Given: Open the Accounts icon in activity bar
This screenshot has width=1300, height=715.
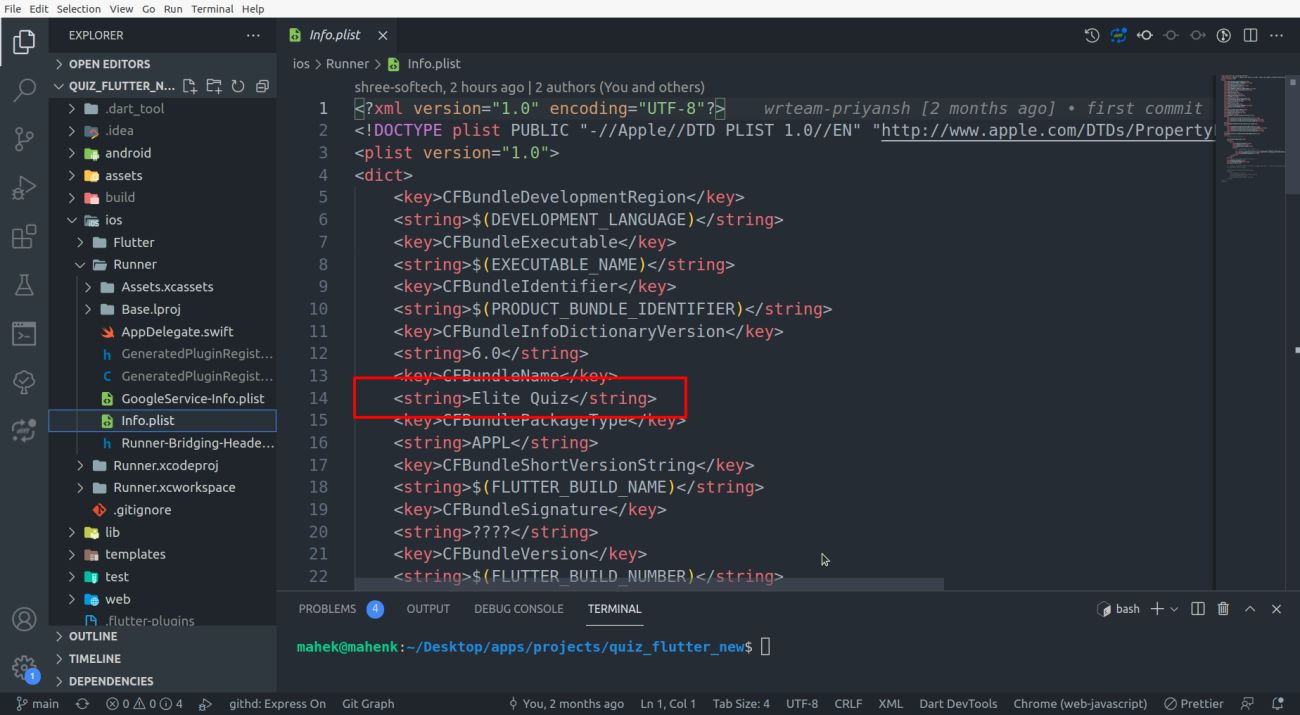Looking at the screenshot, I should [24, 619].
